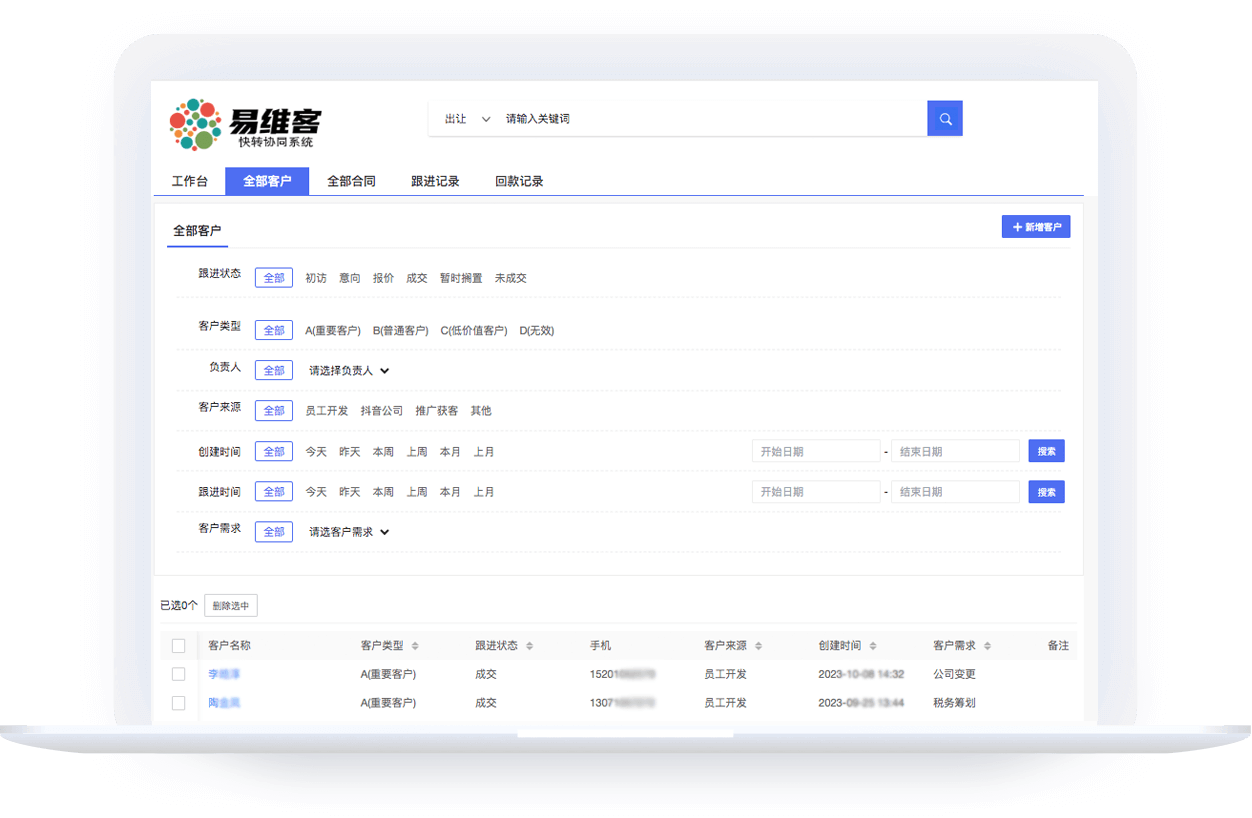This screenshot has width=1252, height=818.
Task: Sort by 客户来源 column arrows
Action: 758,646
